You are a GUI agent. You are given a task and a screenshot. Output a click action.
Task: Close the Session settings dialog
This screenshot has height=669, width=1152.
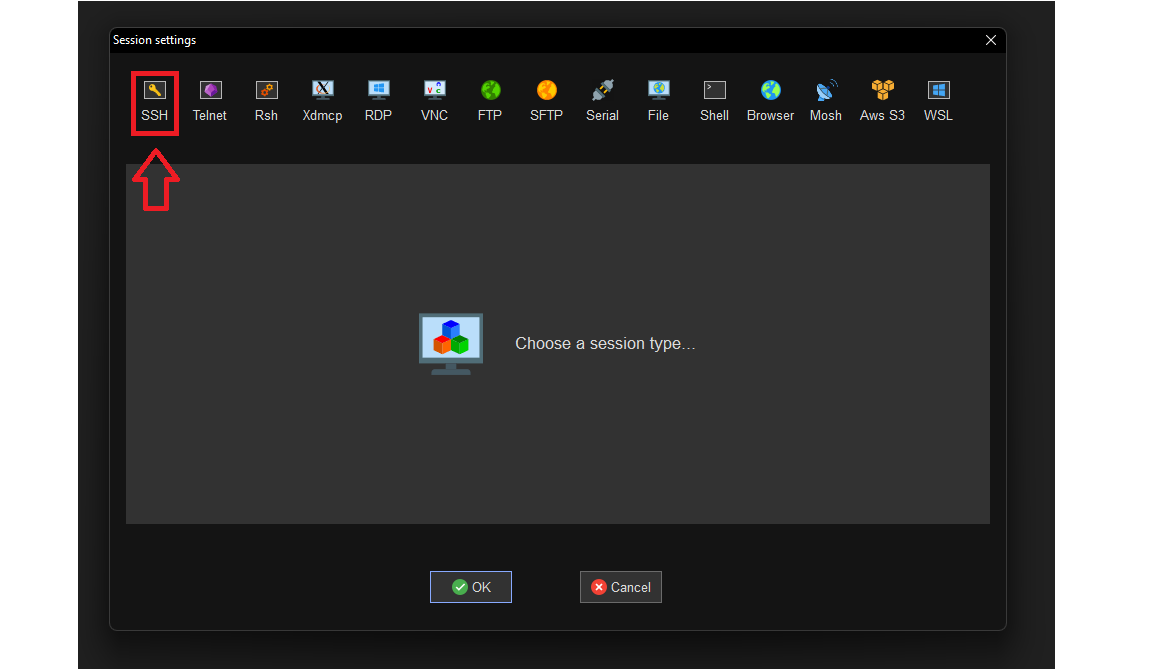[990, 40]
